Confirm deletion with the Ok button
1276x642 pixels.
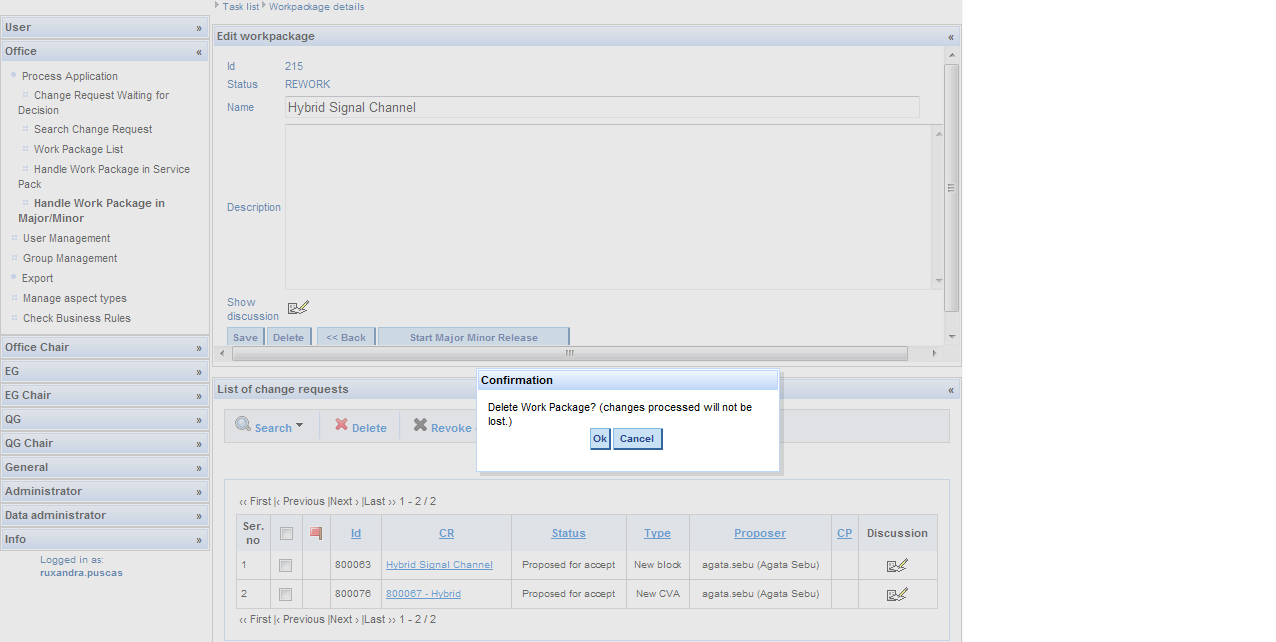click(x=600, y=439)
